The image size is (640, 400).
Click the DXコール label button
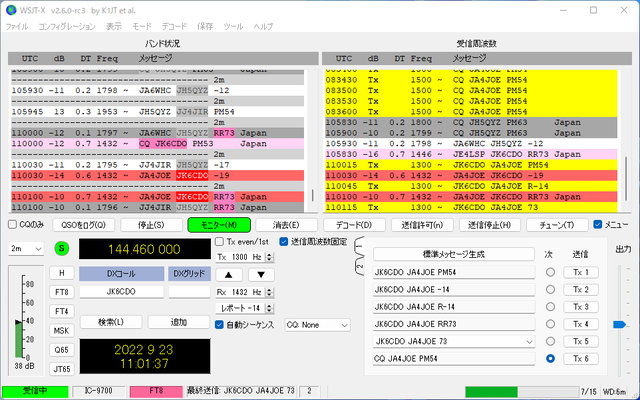pos(121,273)
